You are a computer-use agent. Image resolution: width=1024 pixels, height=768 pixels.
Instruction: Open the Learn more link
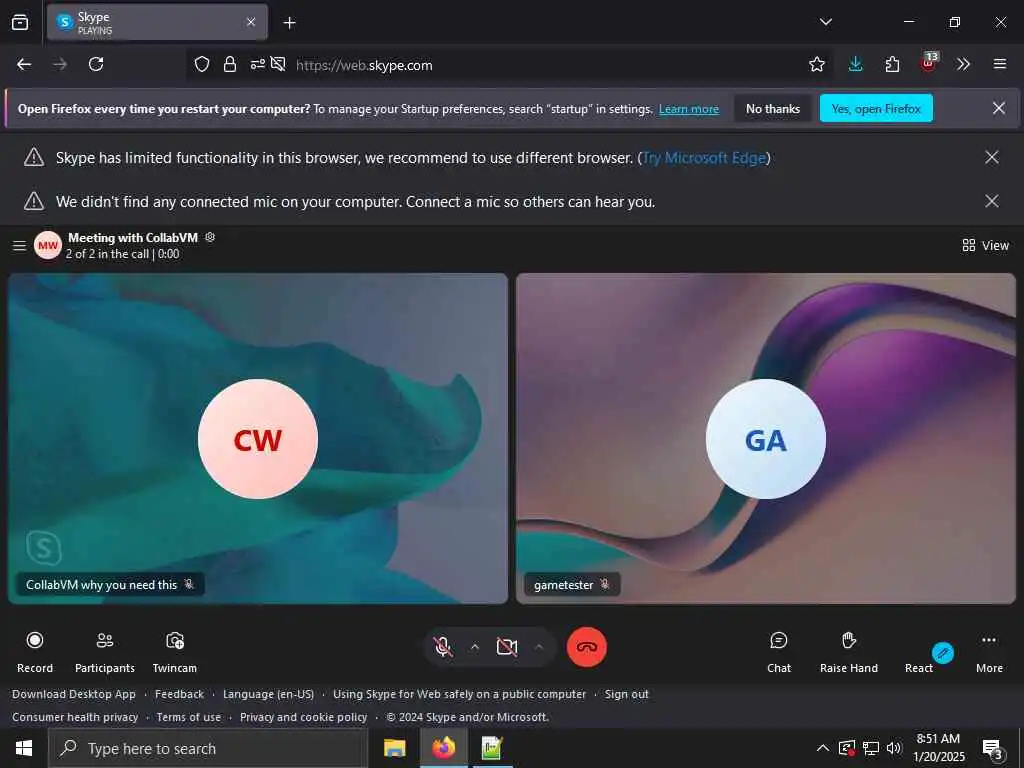point(688,109)
